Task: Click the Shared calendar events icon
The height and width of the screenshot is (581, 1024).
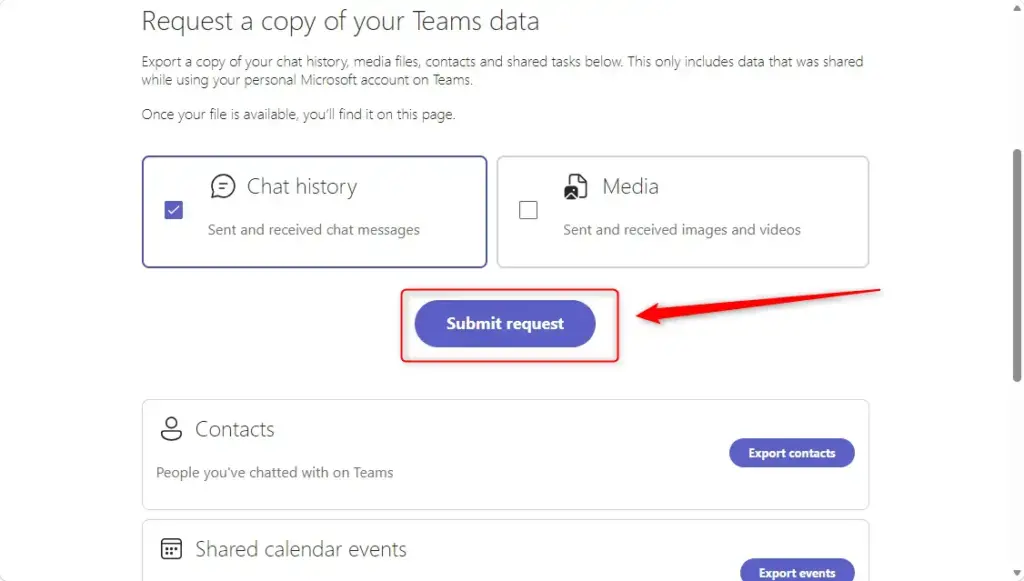Action: [171, 548]
